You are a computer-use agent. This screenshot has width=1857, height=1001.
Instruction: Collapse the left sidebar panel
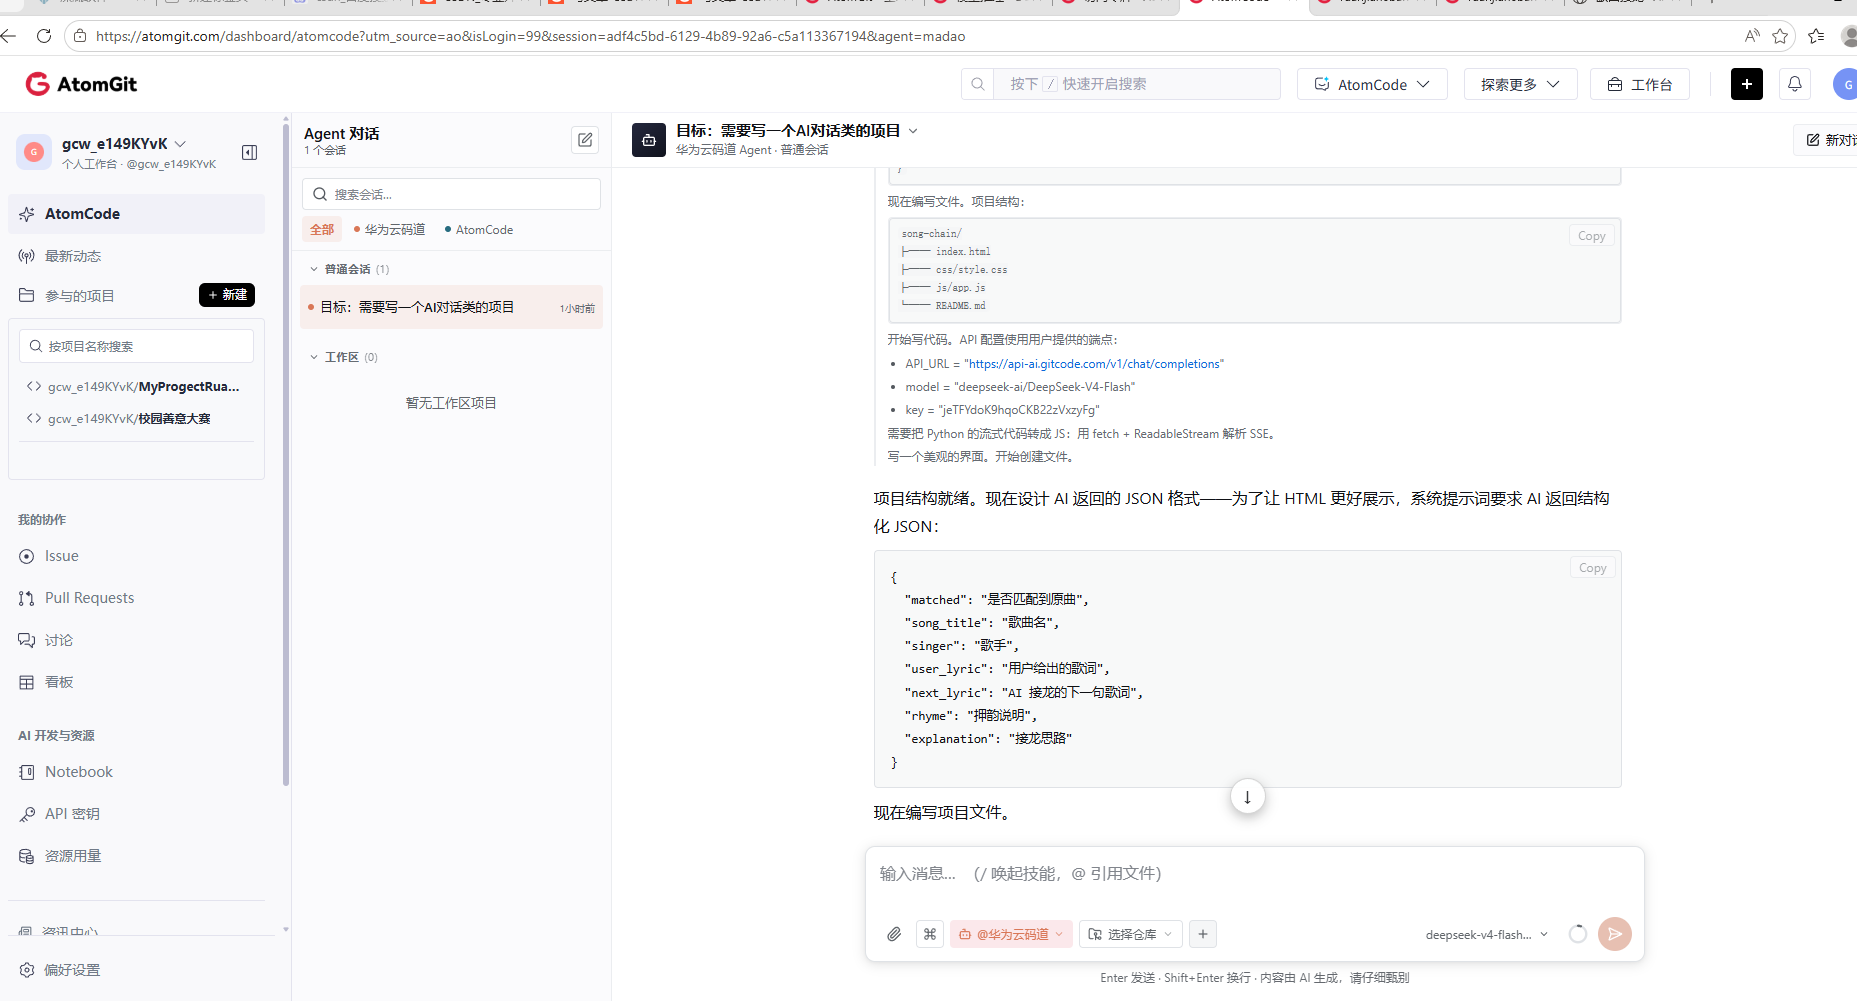[x=250, y=152]
